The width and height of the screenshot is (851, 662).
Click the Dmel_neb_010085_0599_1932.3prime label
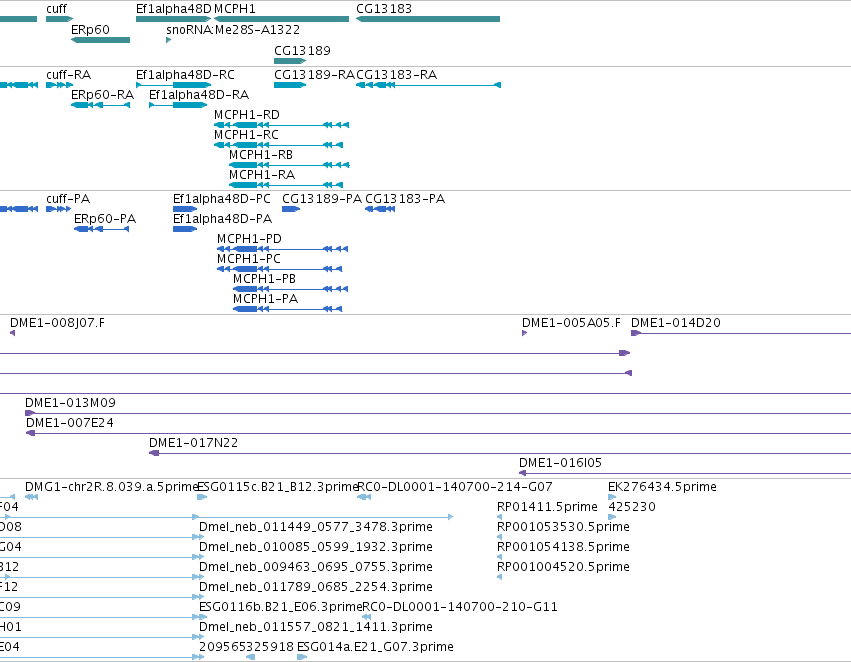click(x=316, y=547)
